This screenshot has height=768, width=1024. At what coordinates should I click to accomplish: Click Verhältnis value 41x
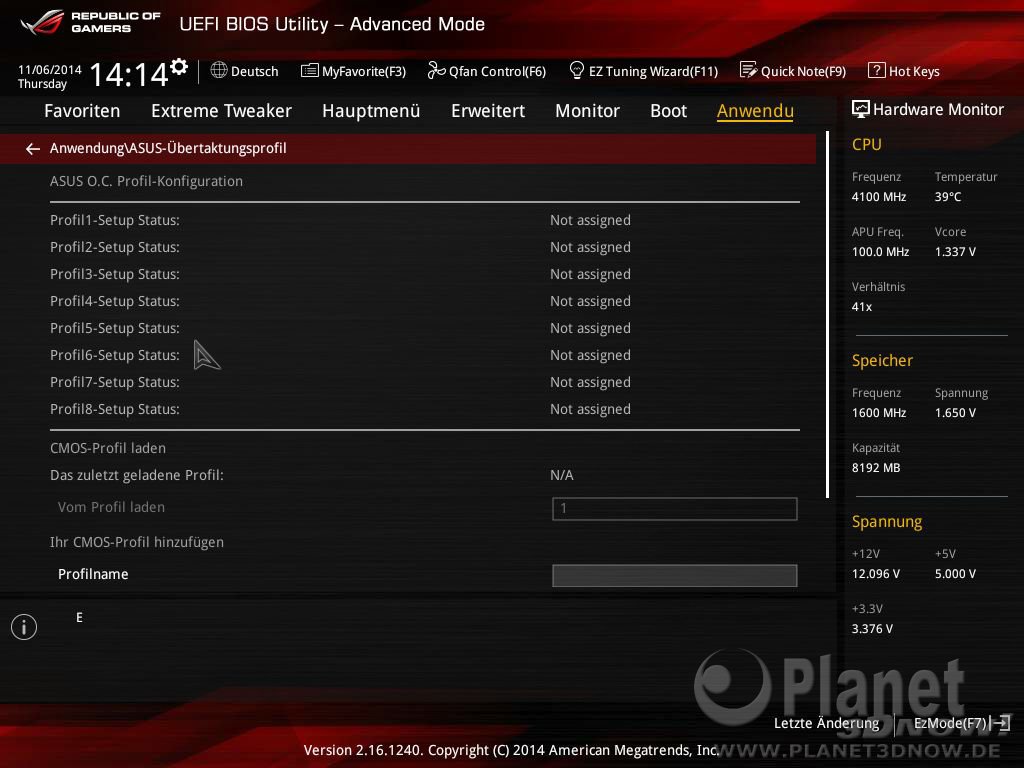coord(861,306)
